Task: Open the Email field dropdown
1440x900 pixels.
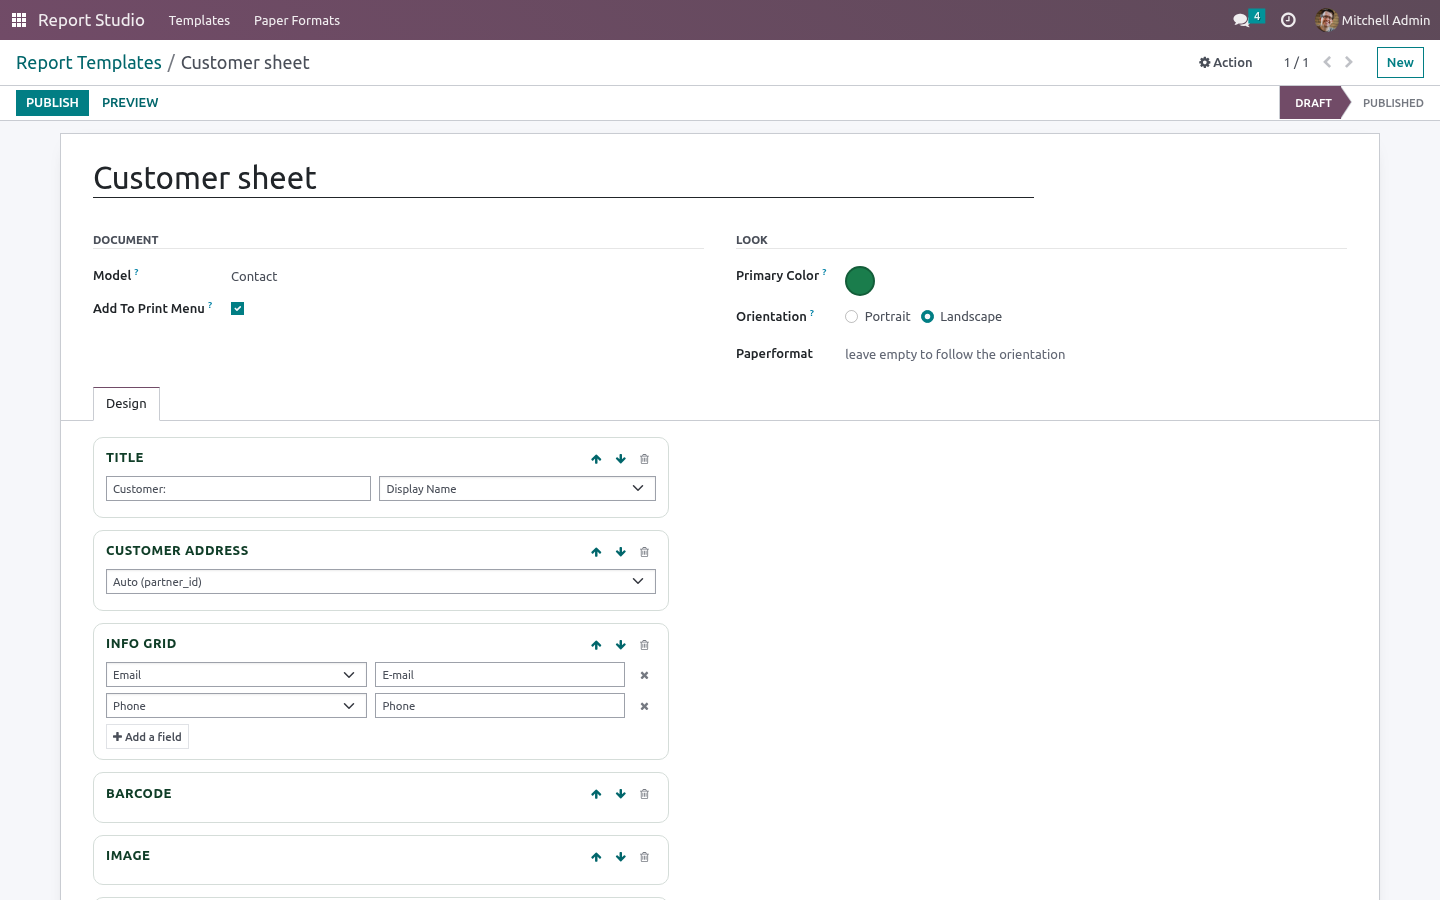Action: point(236,675)
